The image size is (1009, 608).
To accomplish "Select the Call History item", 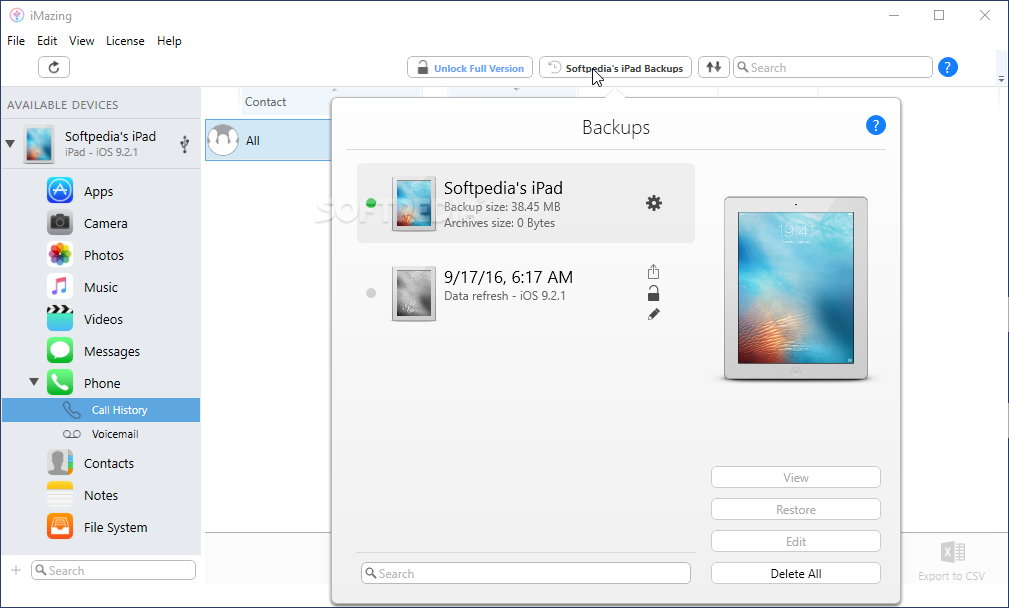I will point(101,410).
